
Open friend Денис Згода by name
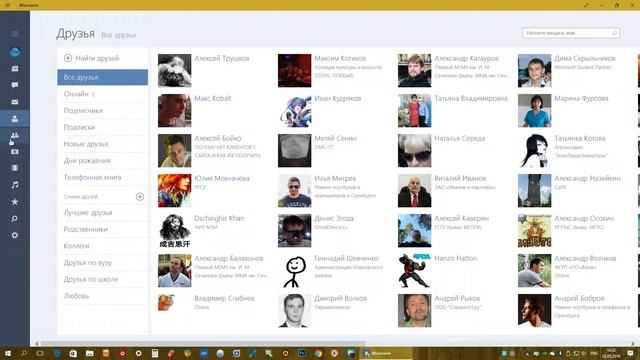click(x=334, y=218)
